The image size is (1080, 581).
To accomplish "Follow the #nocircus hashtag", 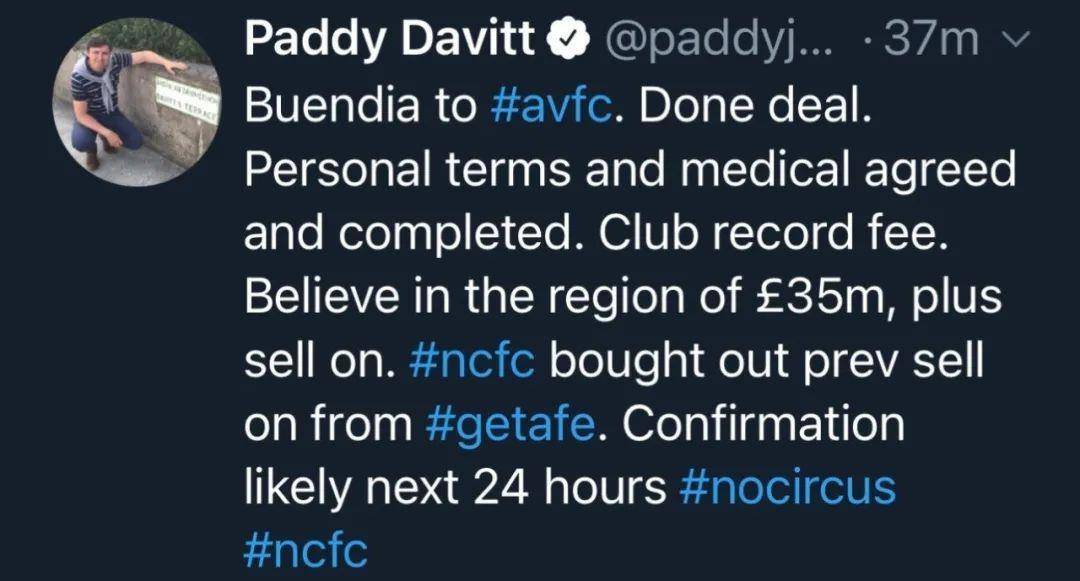I will (x=787, y=488).
